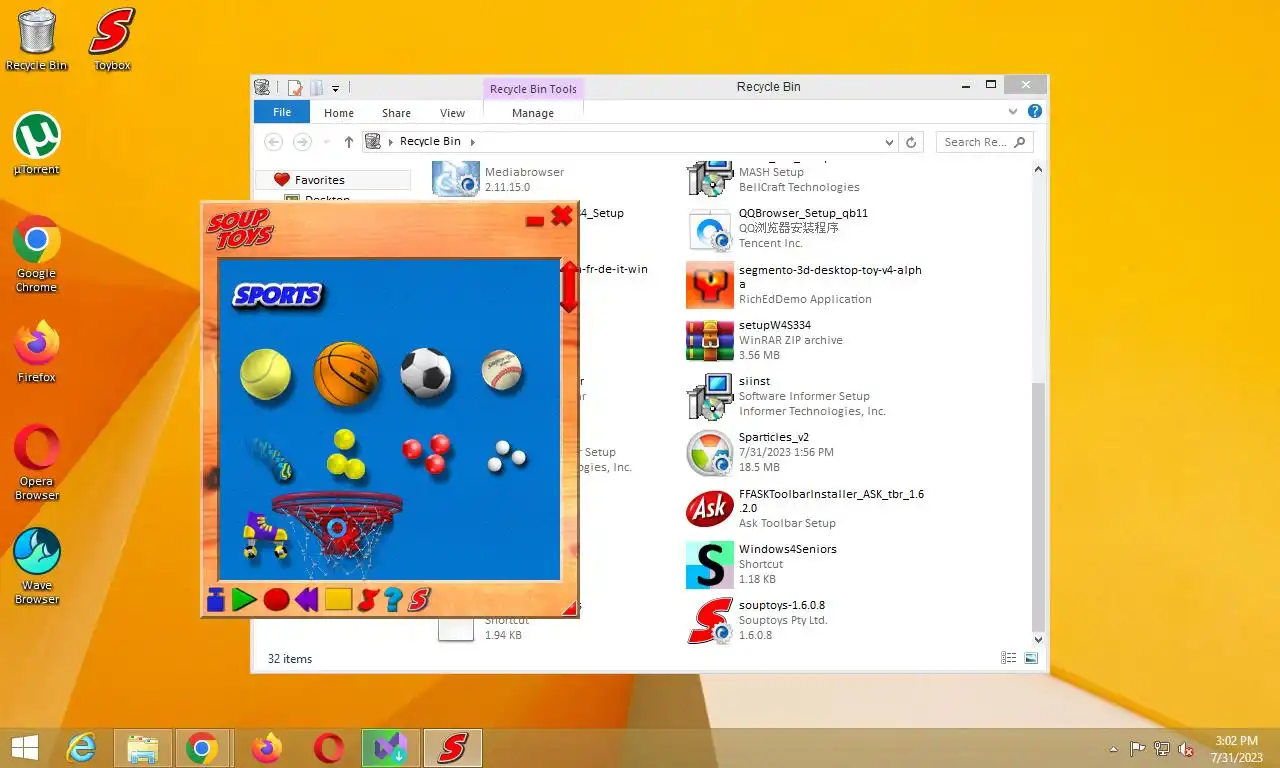The width and height of the screenshot is (1280, 768).
Task: Select the basketball hoop toy
Action: (x=336, y=535)
